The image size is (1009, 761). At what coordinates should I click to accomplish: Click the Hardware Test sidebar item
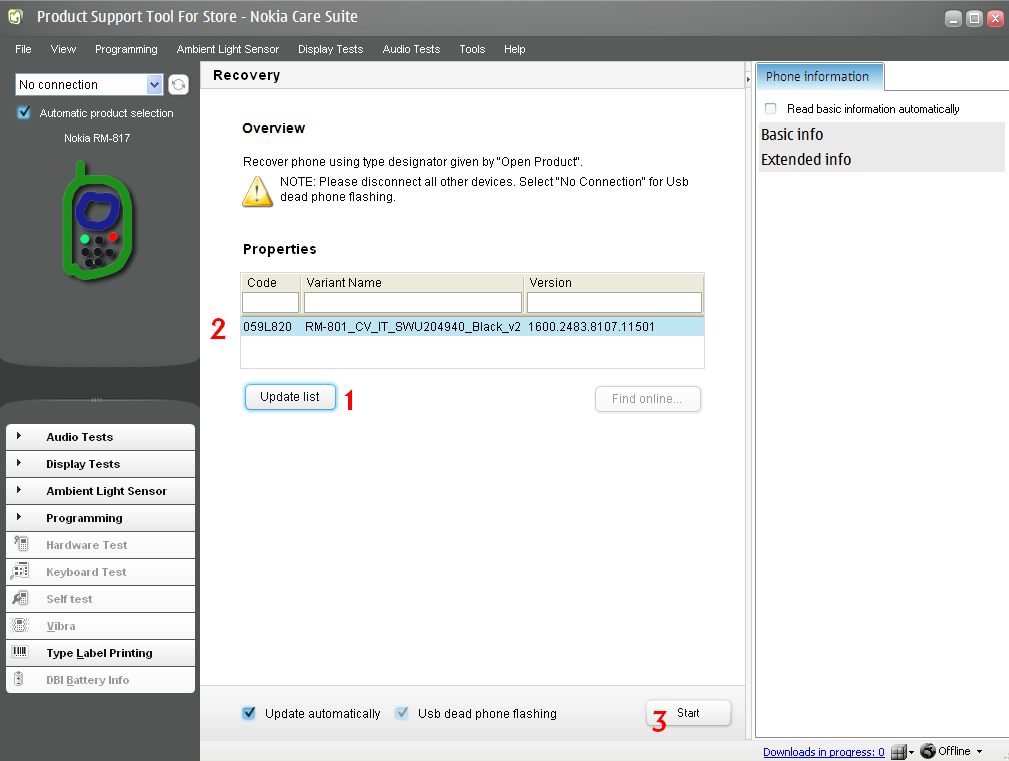coord(100,545)
